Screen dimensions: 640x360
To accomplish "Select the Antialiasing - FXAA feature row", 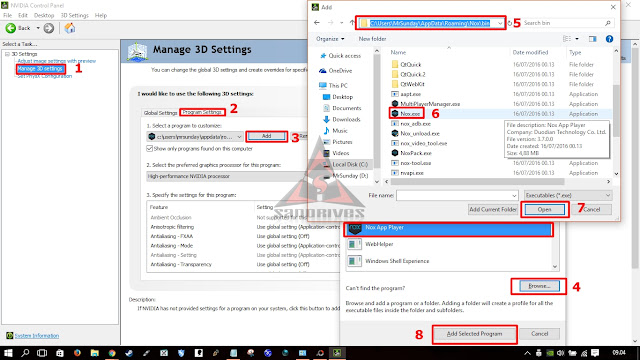I will 243,236.
